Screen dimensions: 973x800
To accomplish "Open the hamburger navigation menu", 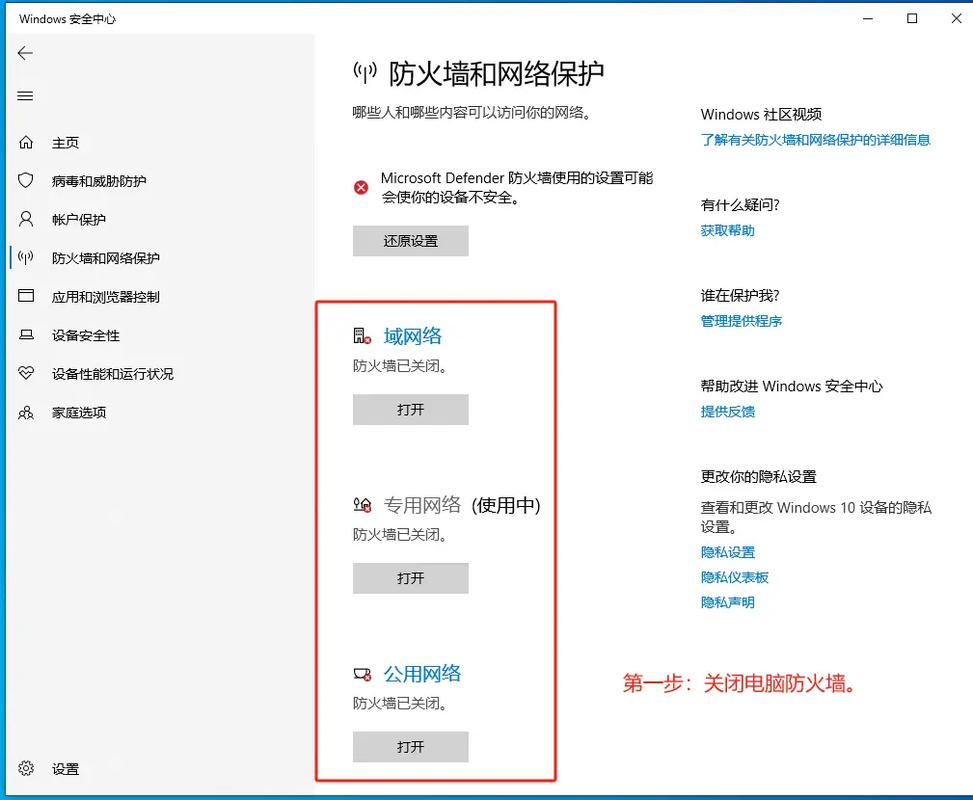I will (x=25, y=96).
